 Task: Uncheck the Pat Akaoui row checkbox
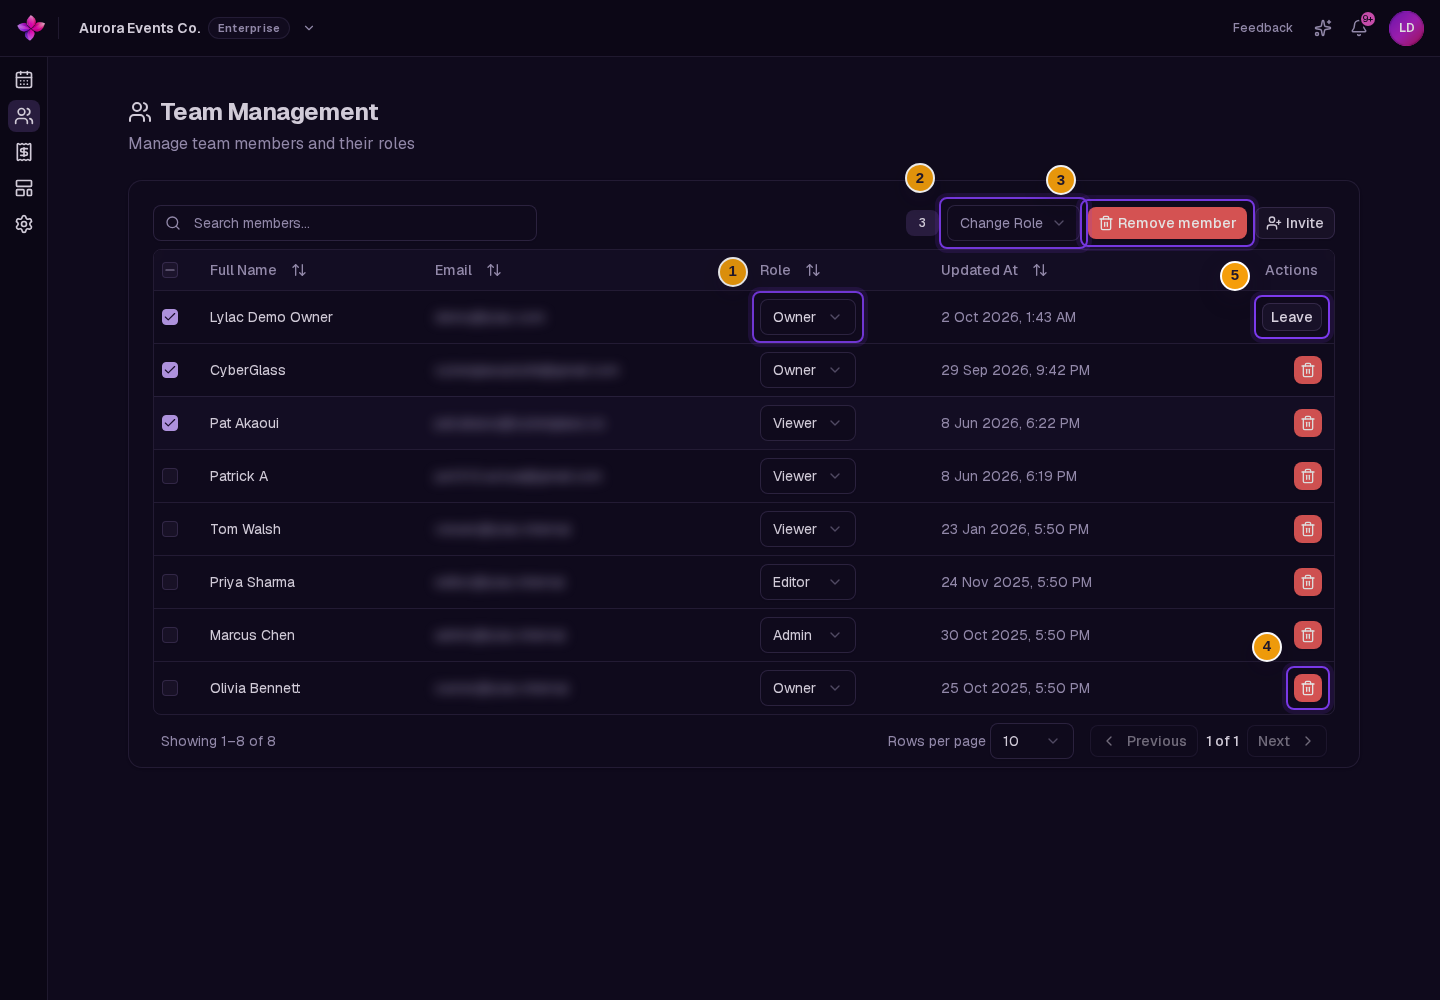pos(170,423)
